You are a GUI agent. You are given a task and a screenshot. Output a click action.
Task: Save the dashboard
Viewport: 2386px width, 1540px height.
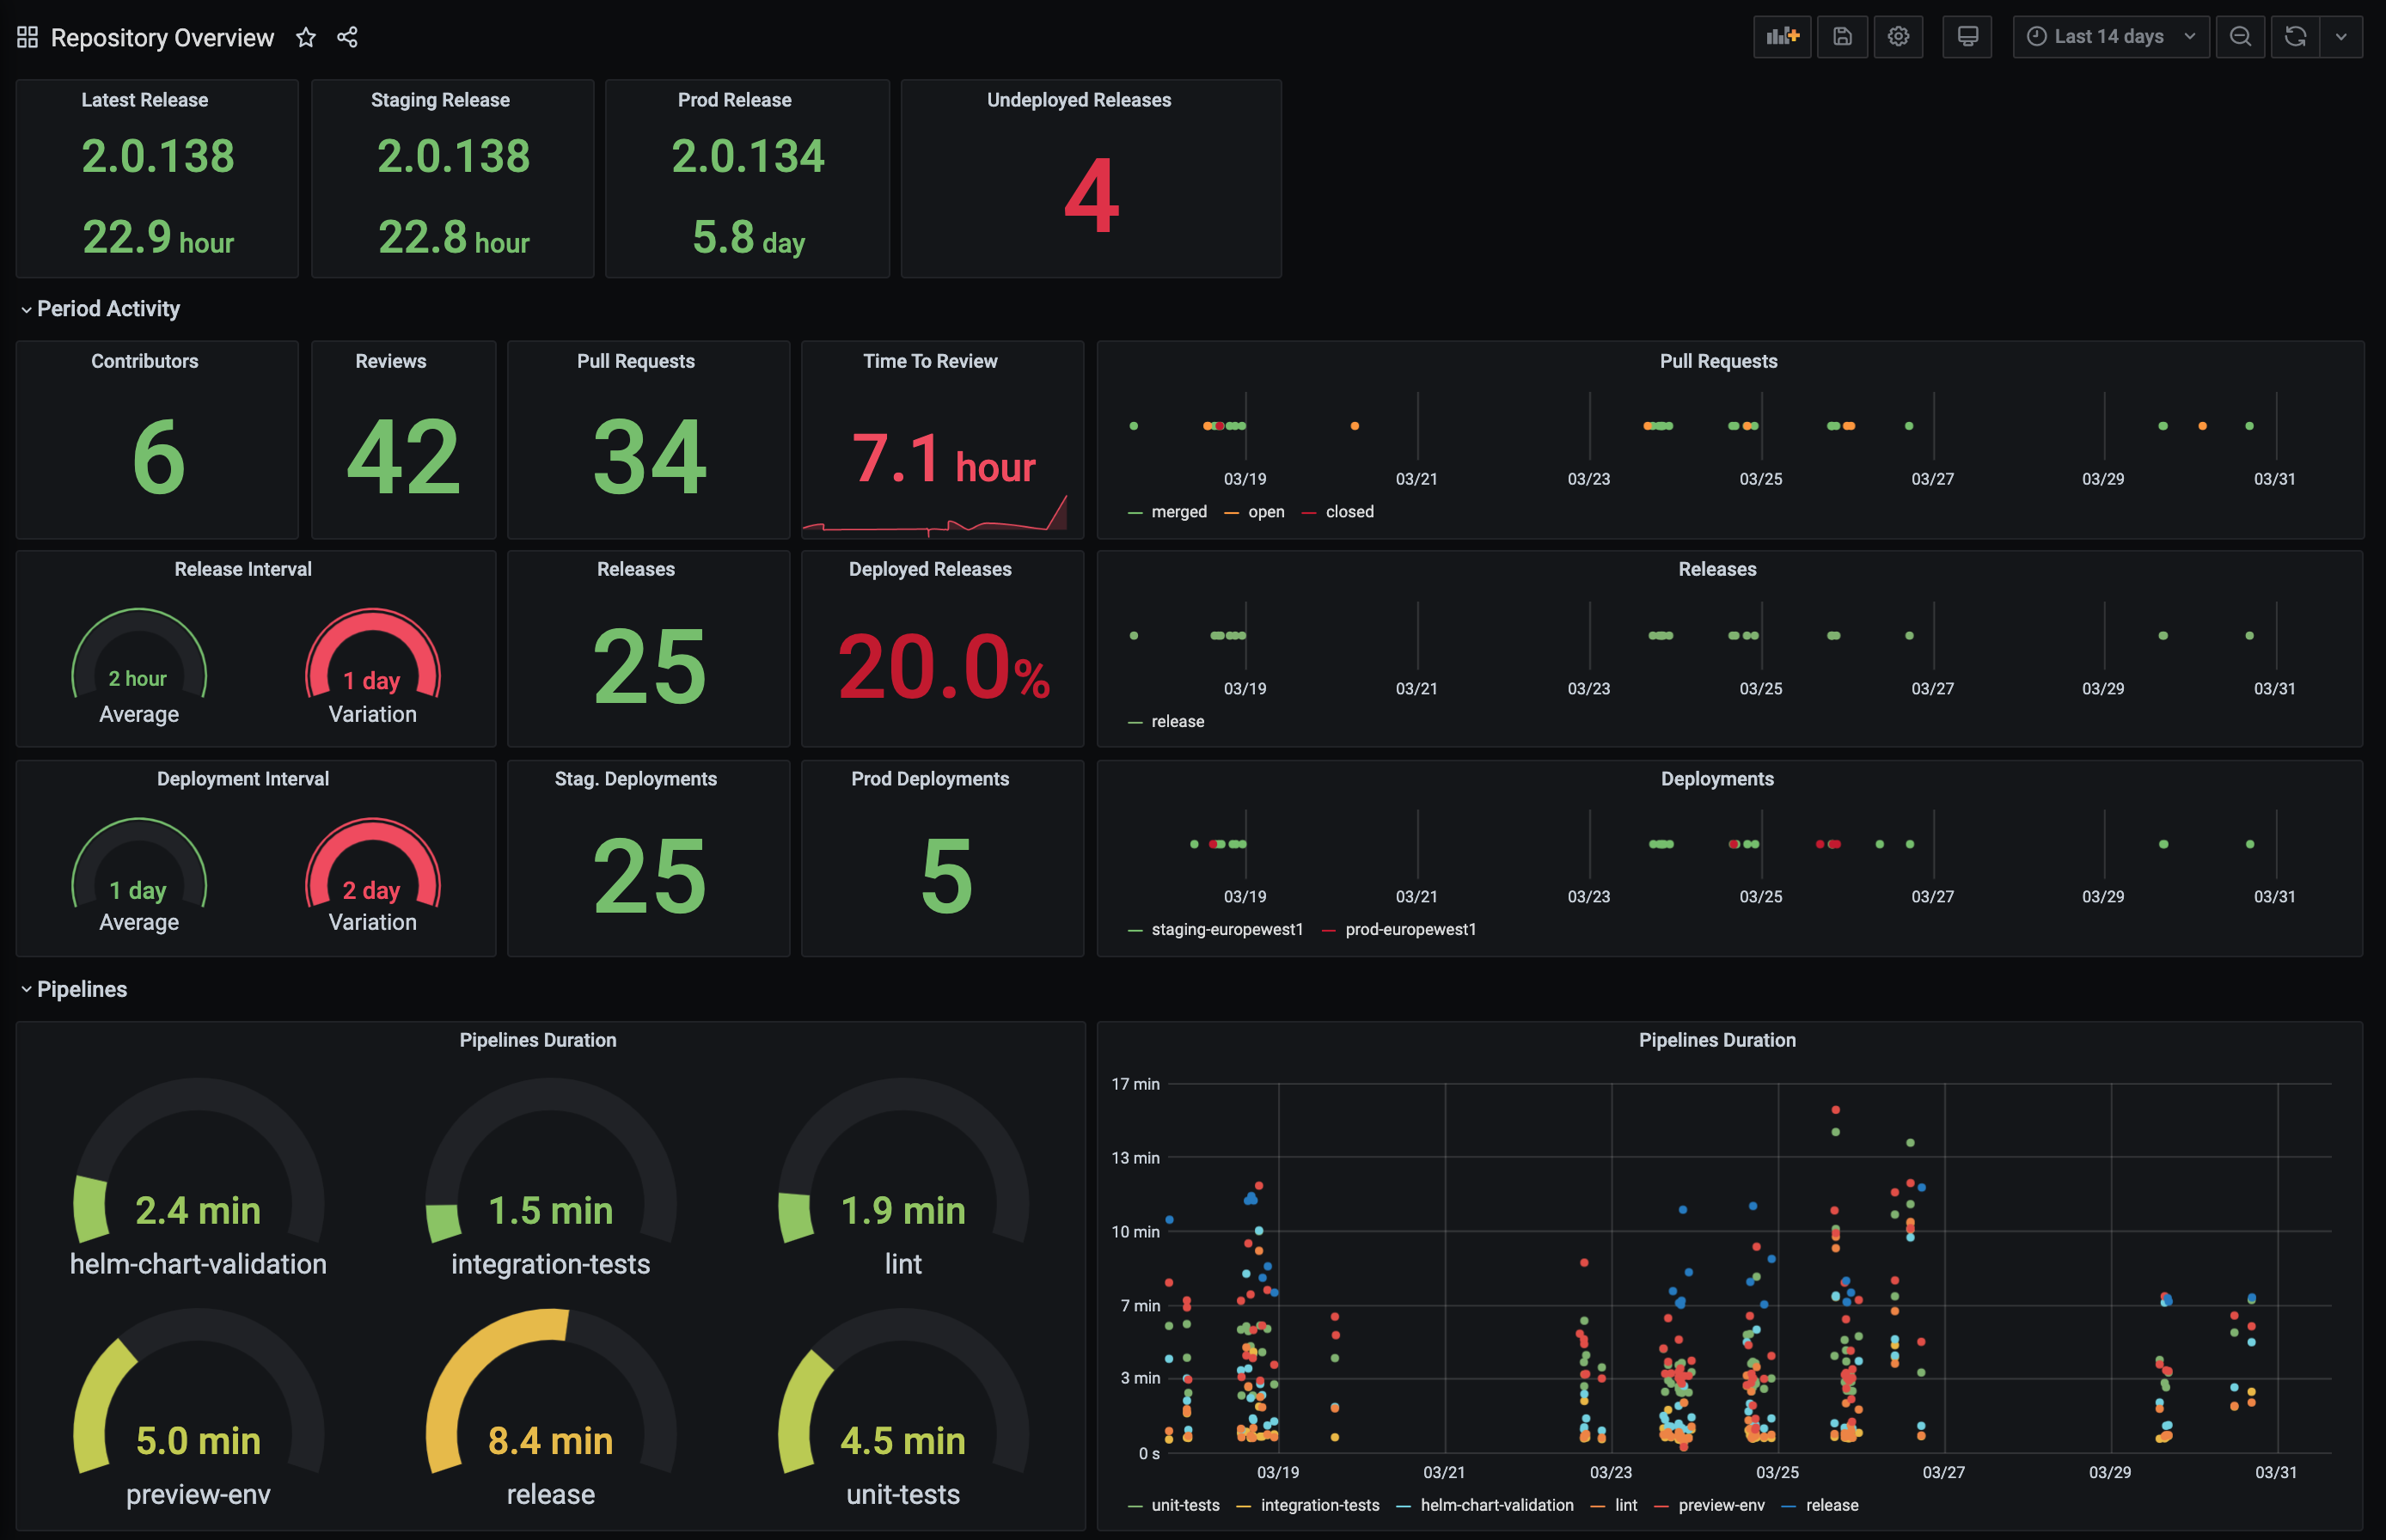[1841, 36]
